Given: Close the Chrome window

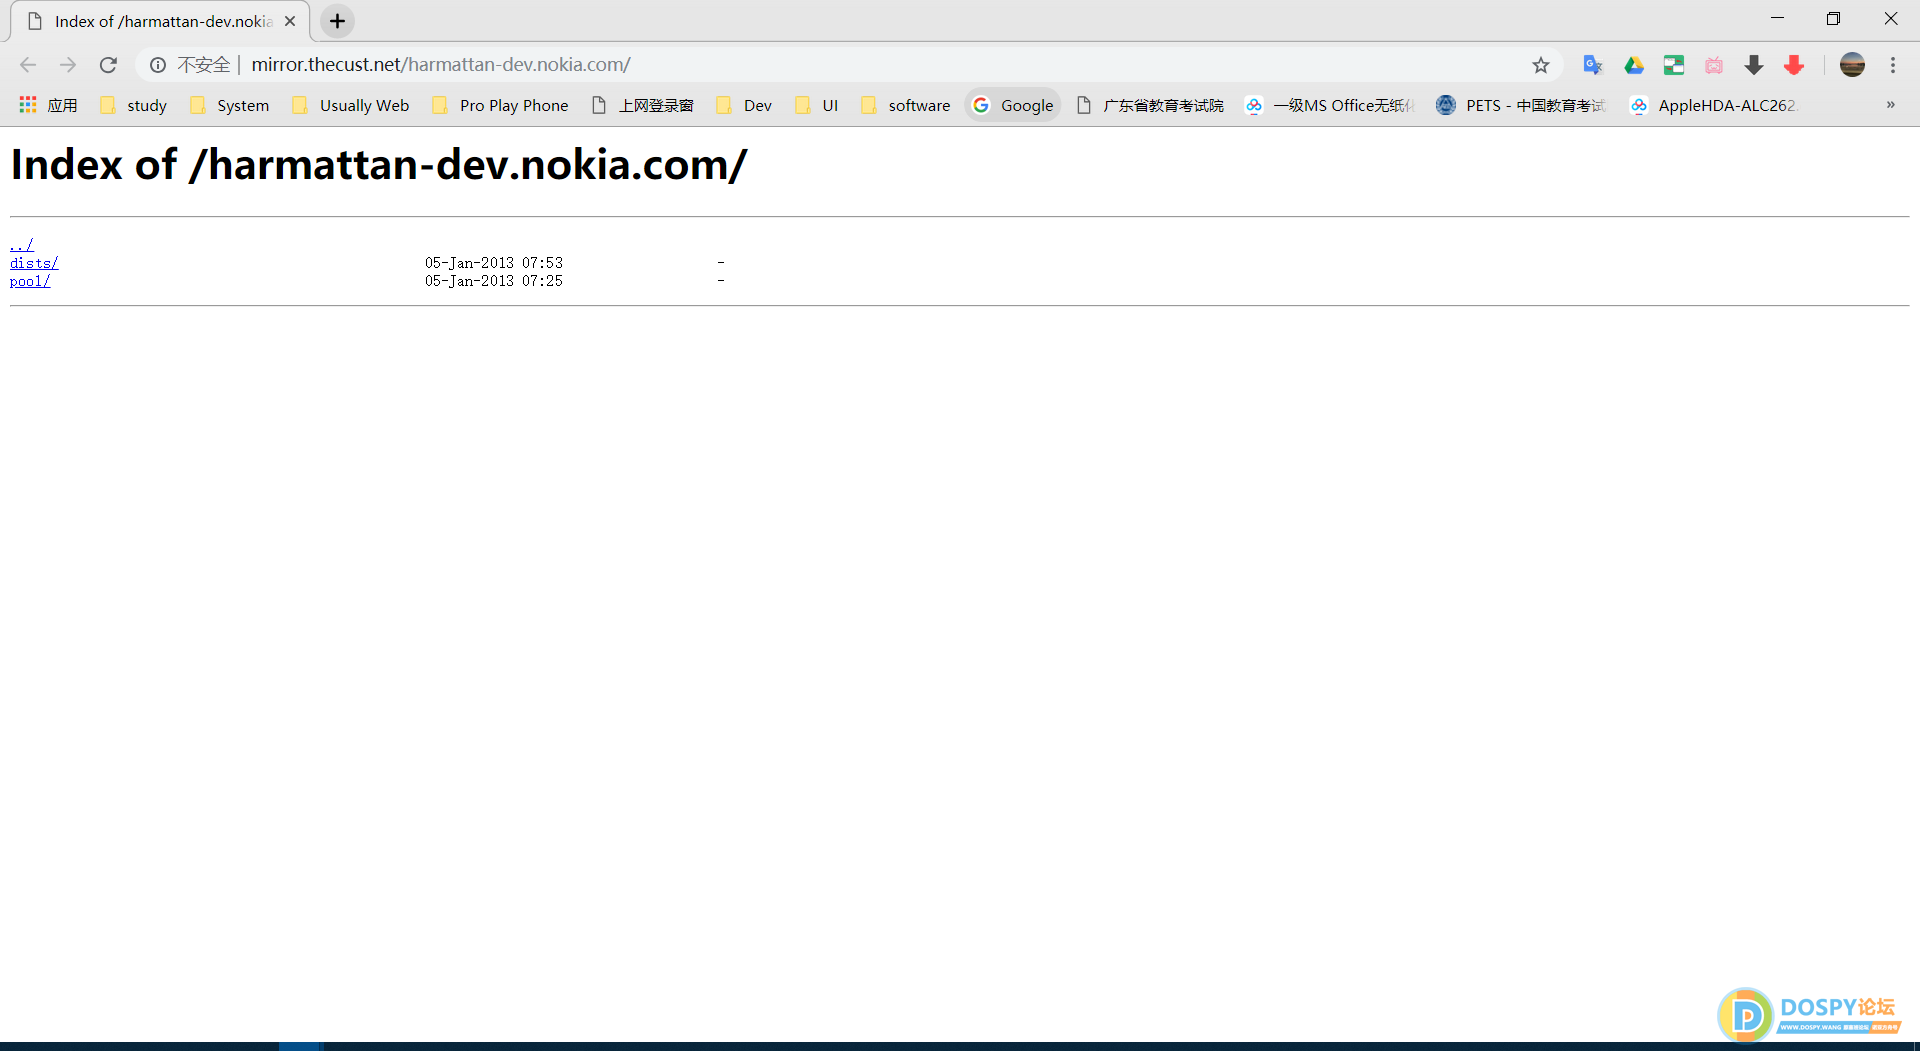Looking at the screenshot, I should pyautogui.click(x=1891, y=18).
